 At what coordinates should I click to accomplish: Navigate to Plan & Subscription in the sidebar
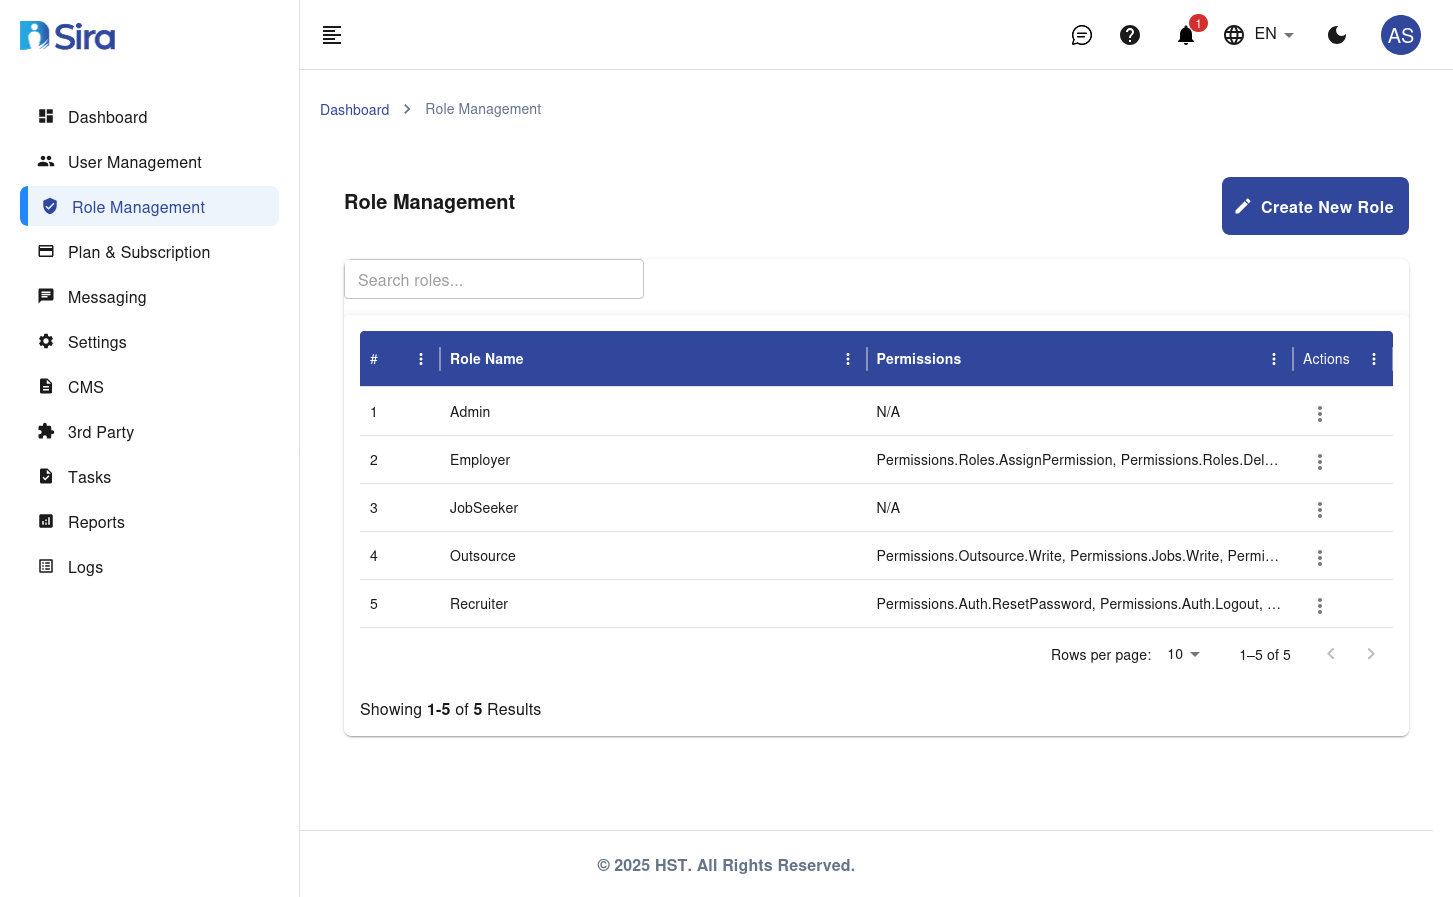tap(138, 252)
